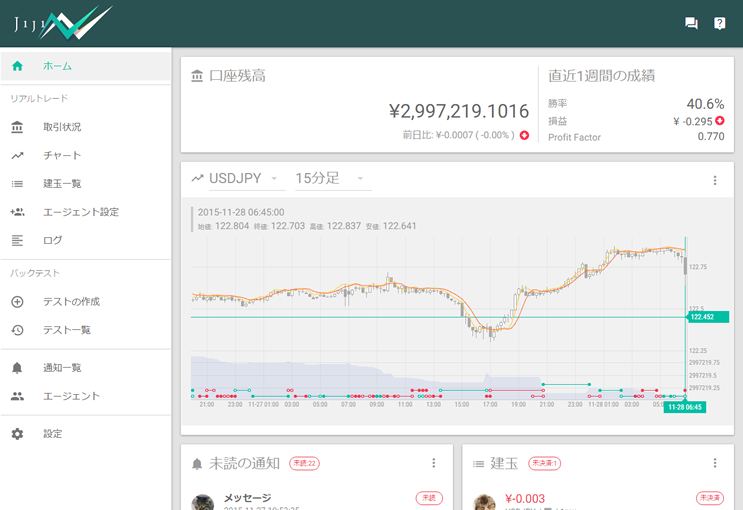Click the 11-27 01:00 label on time axis
Screen dimensions: 743x510
pos(264,404)
